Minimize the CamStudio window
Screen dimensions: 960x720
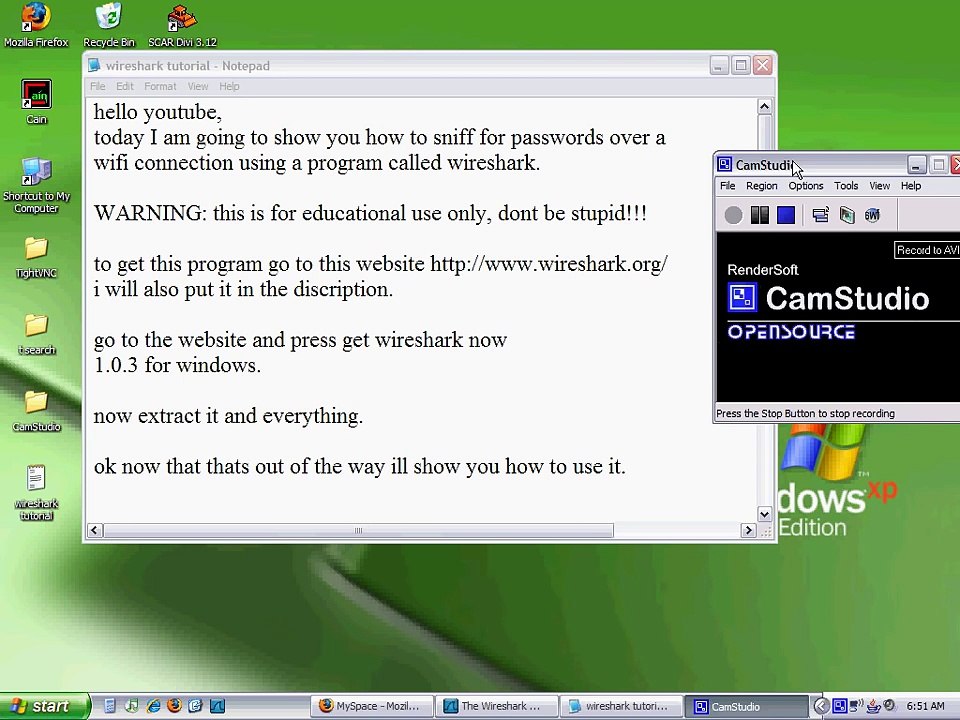[916, 165]
